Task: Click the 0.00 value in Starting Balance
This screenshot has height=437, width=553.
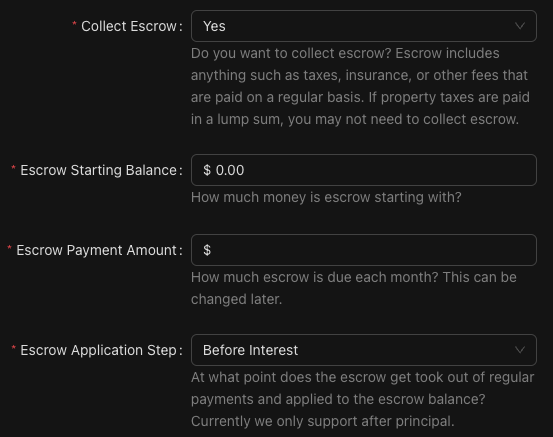Action: [230, 170]
